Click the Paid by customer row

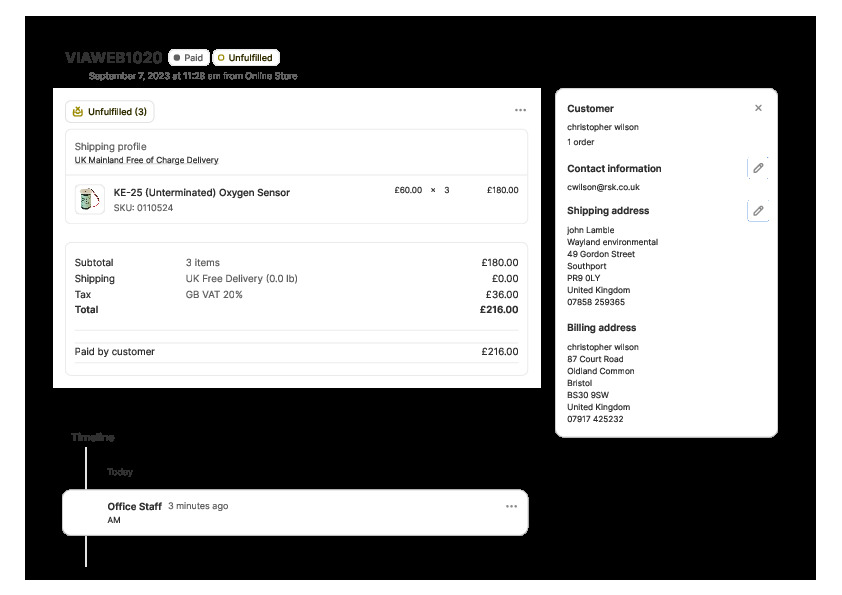(x=296, y=352)
